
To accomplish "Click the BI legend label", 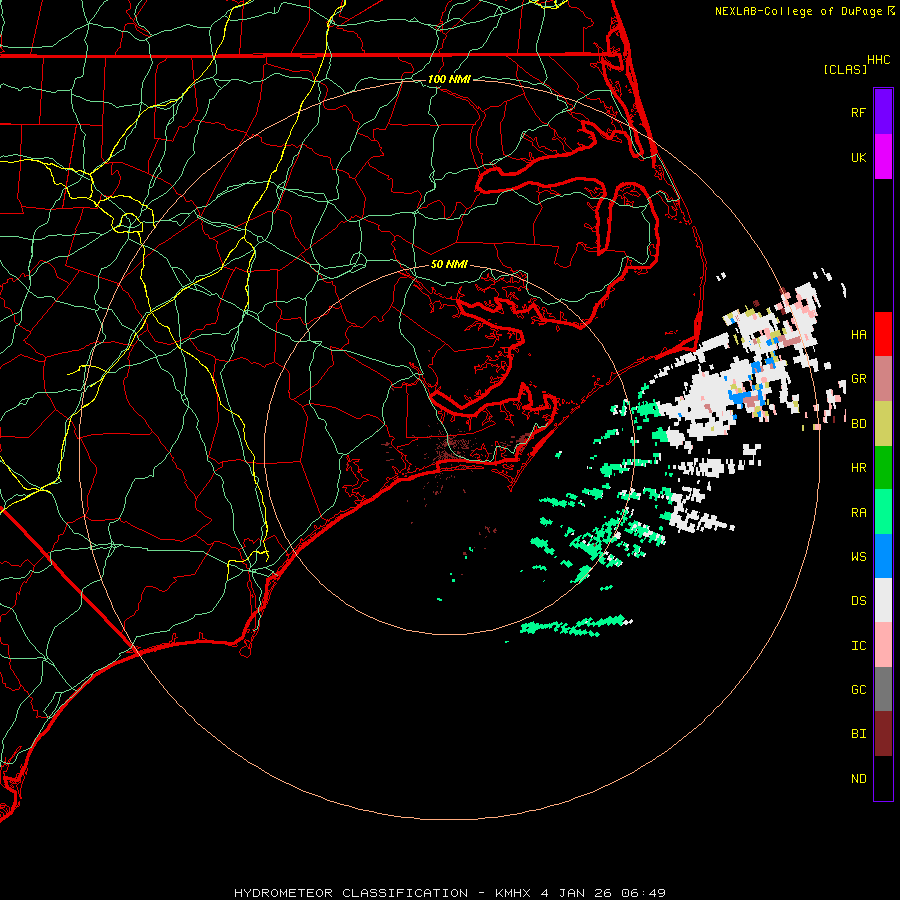I will pos(858,734).
